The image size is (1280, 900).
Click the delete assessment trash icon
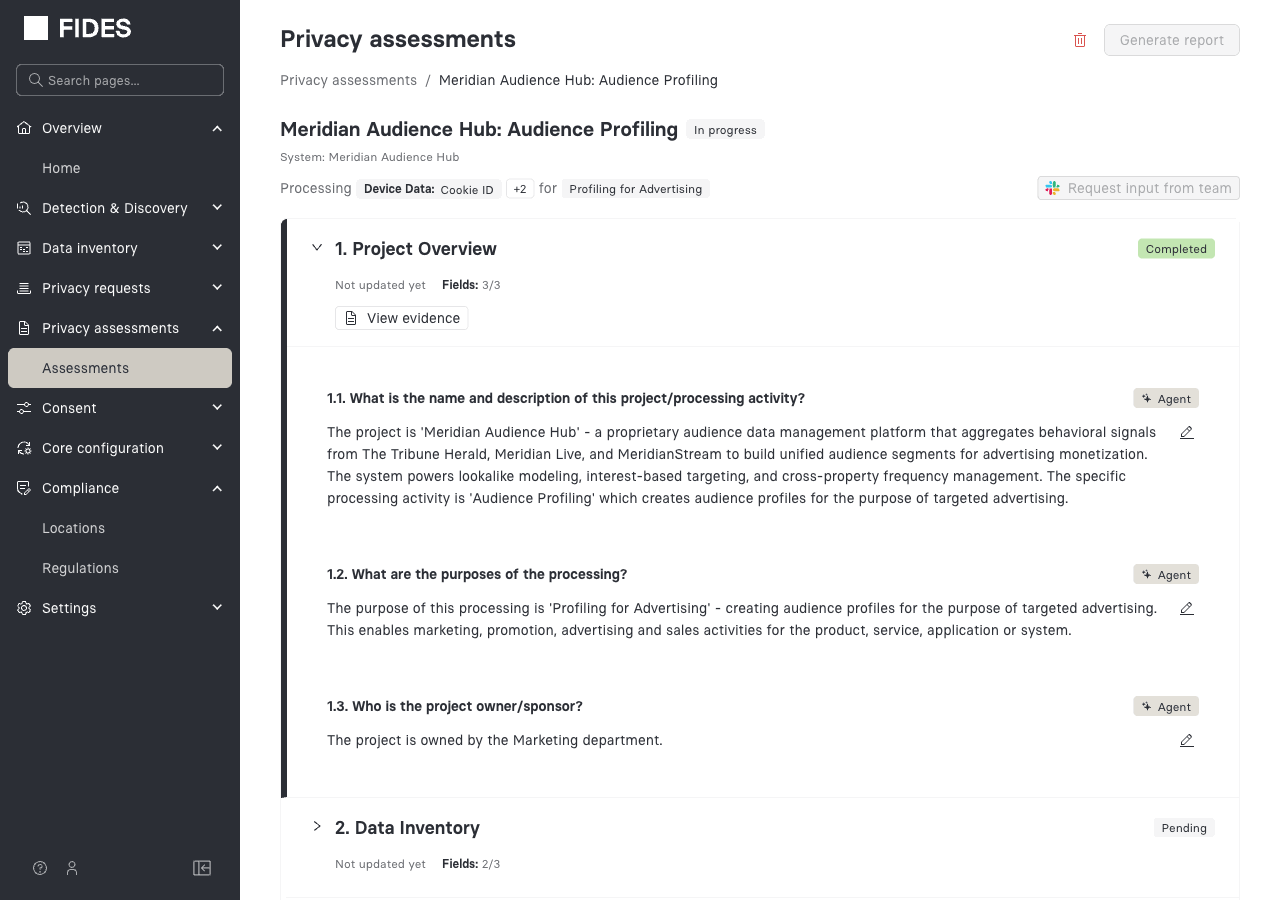pyautogui.click(x=1079, y=40)
